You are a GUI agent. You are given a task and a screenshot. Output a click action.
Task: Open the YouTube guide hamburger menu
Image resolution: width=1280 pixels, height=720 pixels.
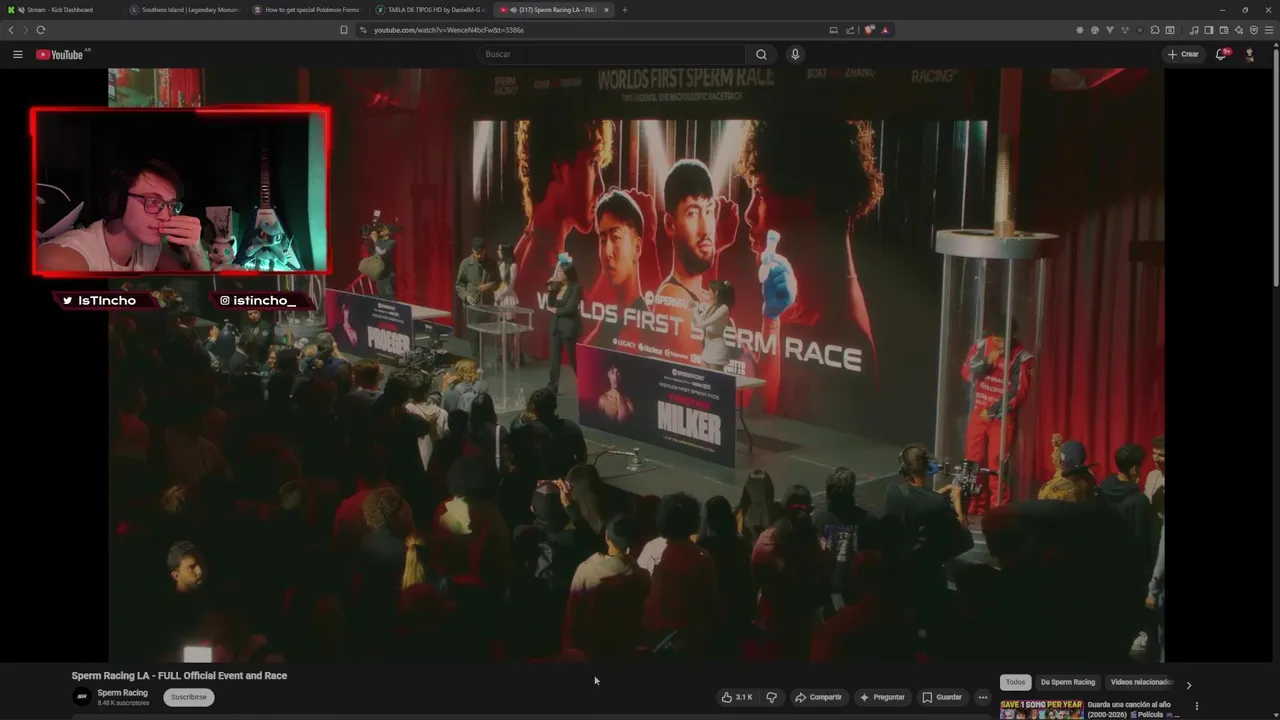coord(17,54)
